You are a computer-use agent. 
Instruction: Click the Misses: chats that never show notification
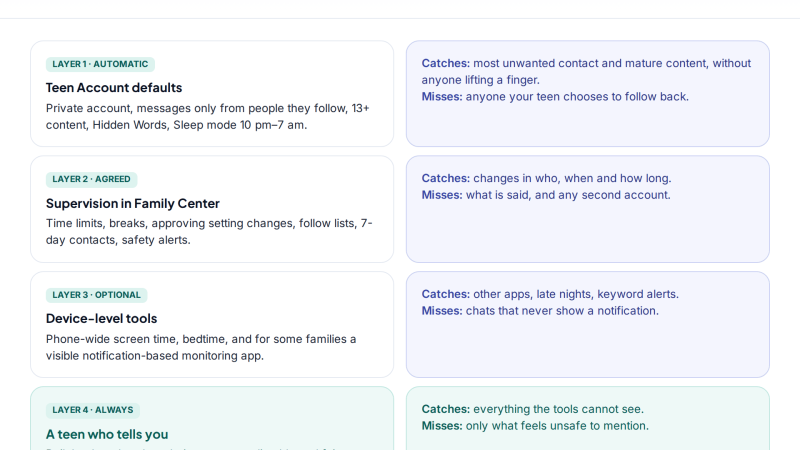pos(540,311)
